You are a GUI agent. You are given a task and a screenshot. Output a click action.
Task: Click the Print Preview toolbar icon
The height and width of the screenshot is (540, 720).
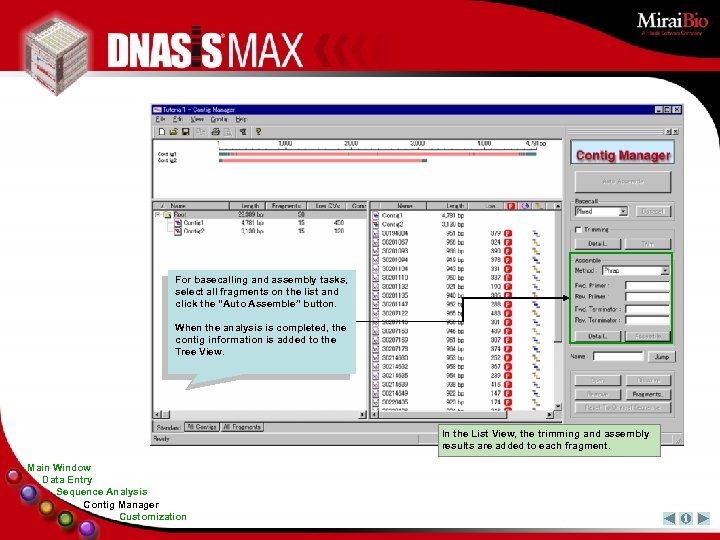point(228,132)
